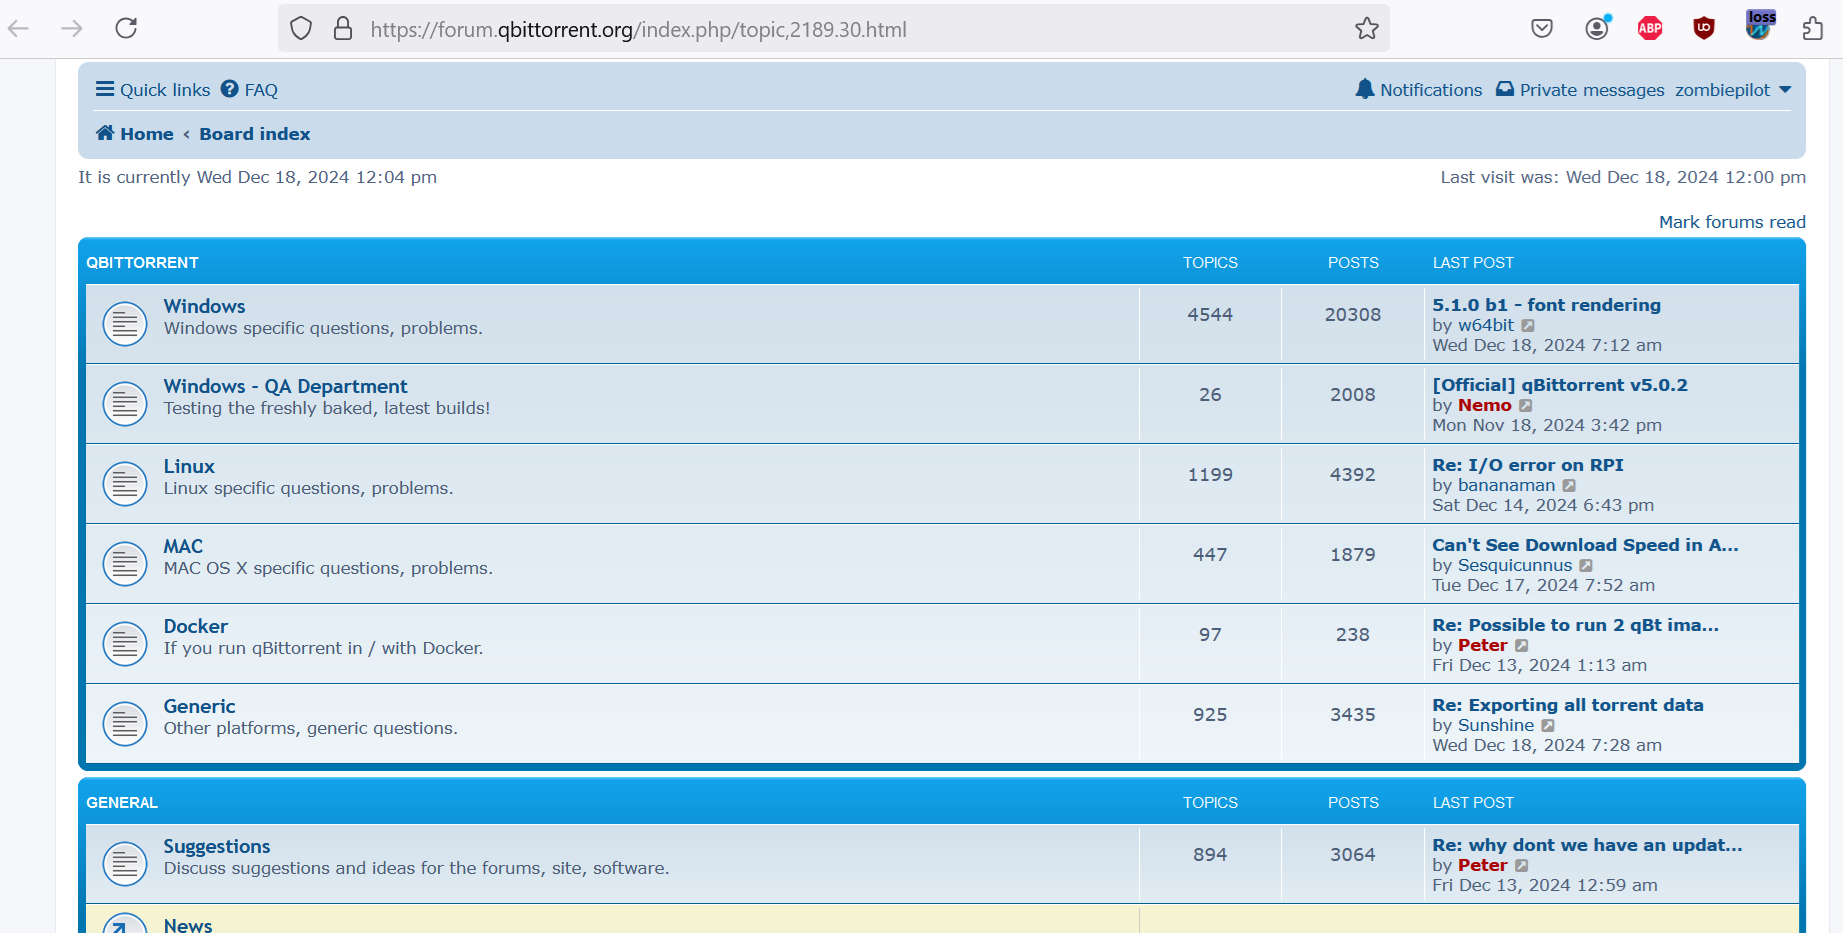The height and width of the screenshot is (933, 1843).
Task: Open the QBITTORRENT category header
Action: [142, 263]
